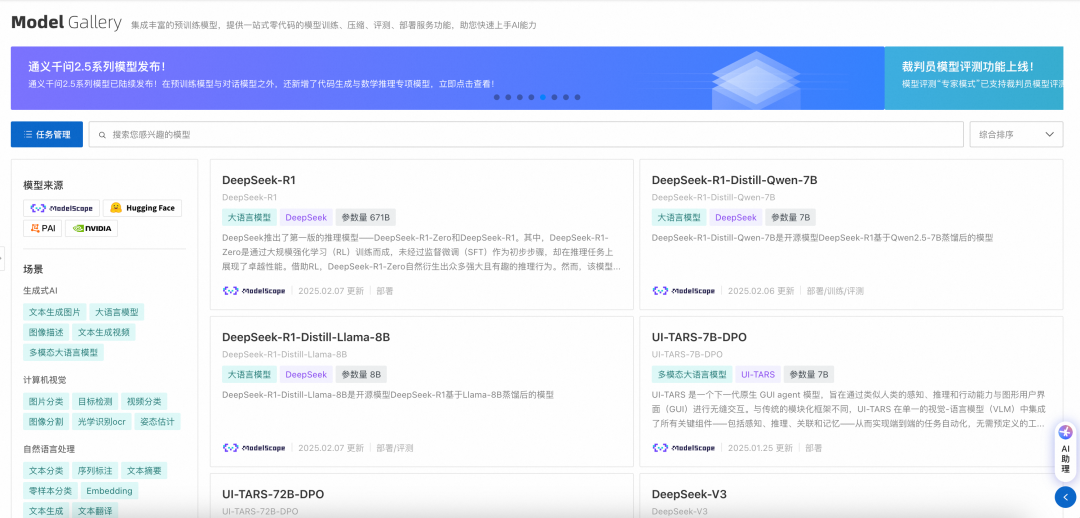Screen dimensions: 1080x518
Task: Select the Embedding filter tag
Action: [x=109, y=491]
